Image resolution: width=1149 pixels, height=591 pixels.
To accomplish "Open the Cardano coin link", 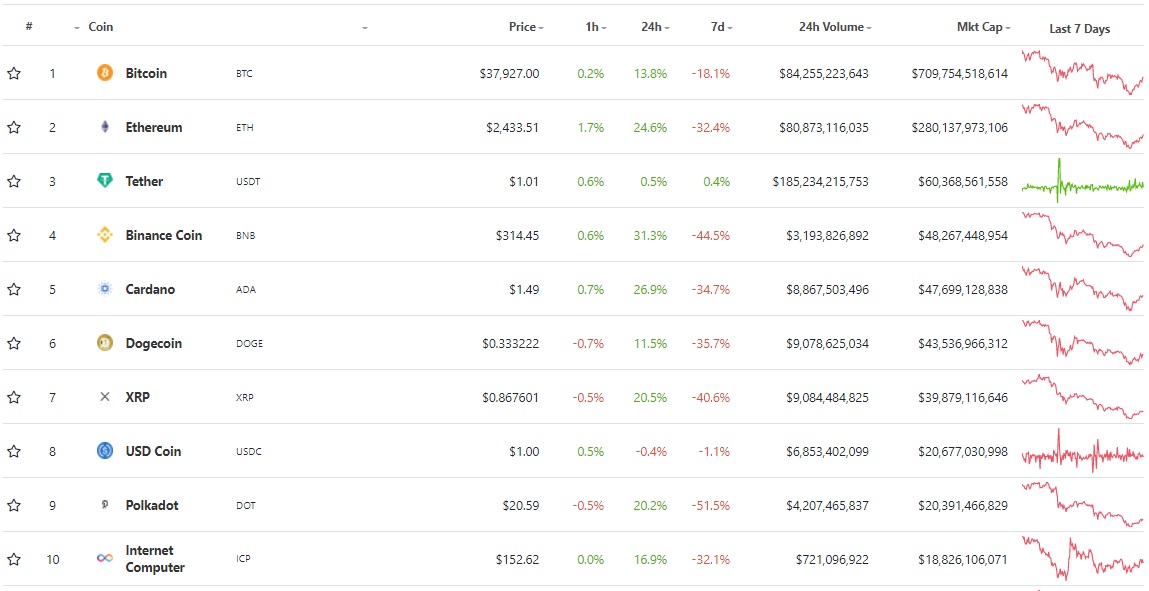I will point(149,289).
